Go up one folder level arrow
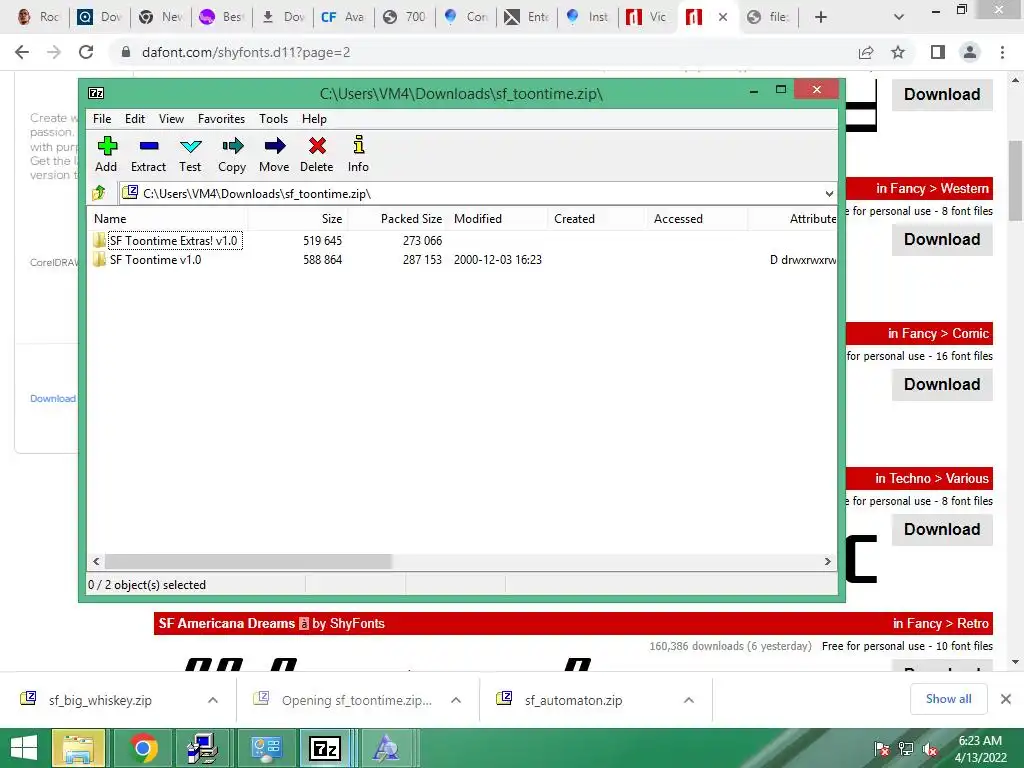Screen dimensions: 1024x768 click(99, 193)
